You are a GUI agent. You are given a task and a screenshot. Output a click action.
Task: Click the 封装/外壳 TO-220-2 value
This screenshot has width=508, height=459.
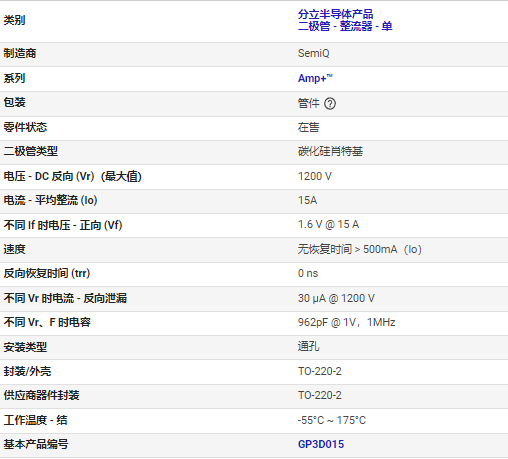(x=320, y=371)
